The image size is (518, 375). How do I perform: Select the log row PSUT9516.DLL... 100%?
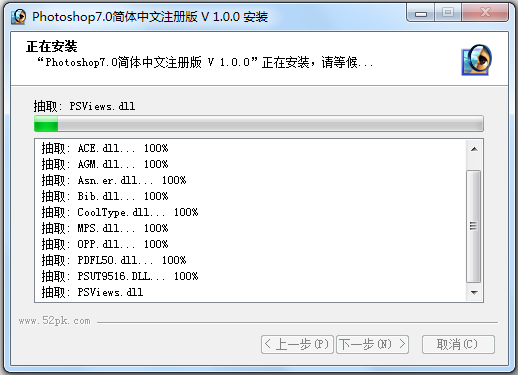pyautogui.click(x=120, y=276)
